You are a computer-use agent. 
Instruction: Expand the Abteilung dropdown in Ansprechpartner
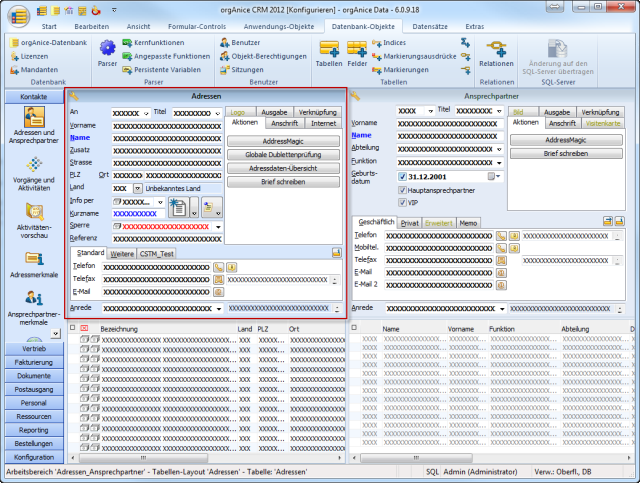[499, 149]
